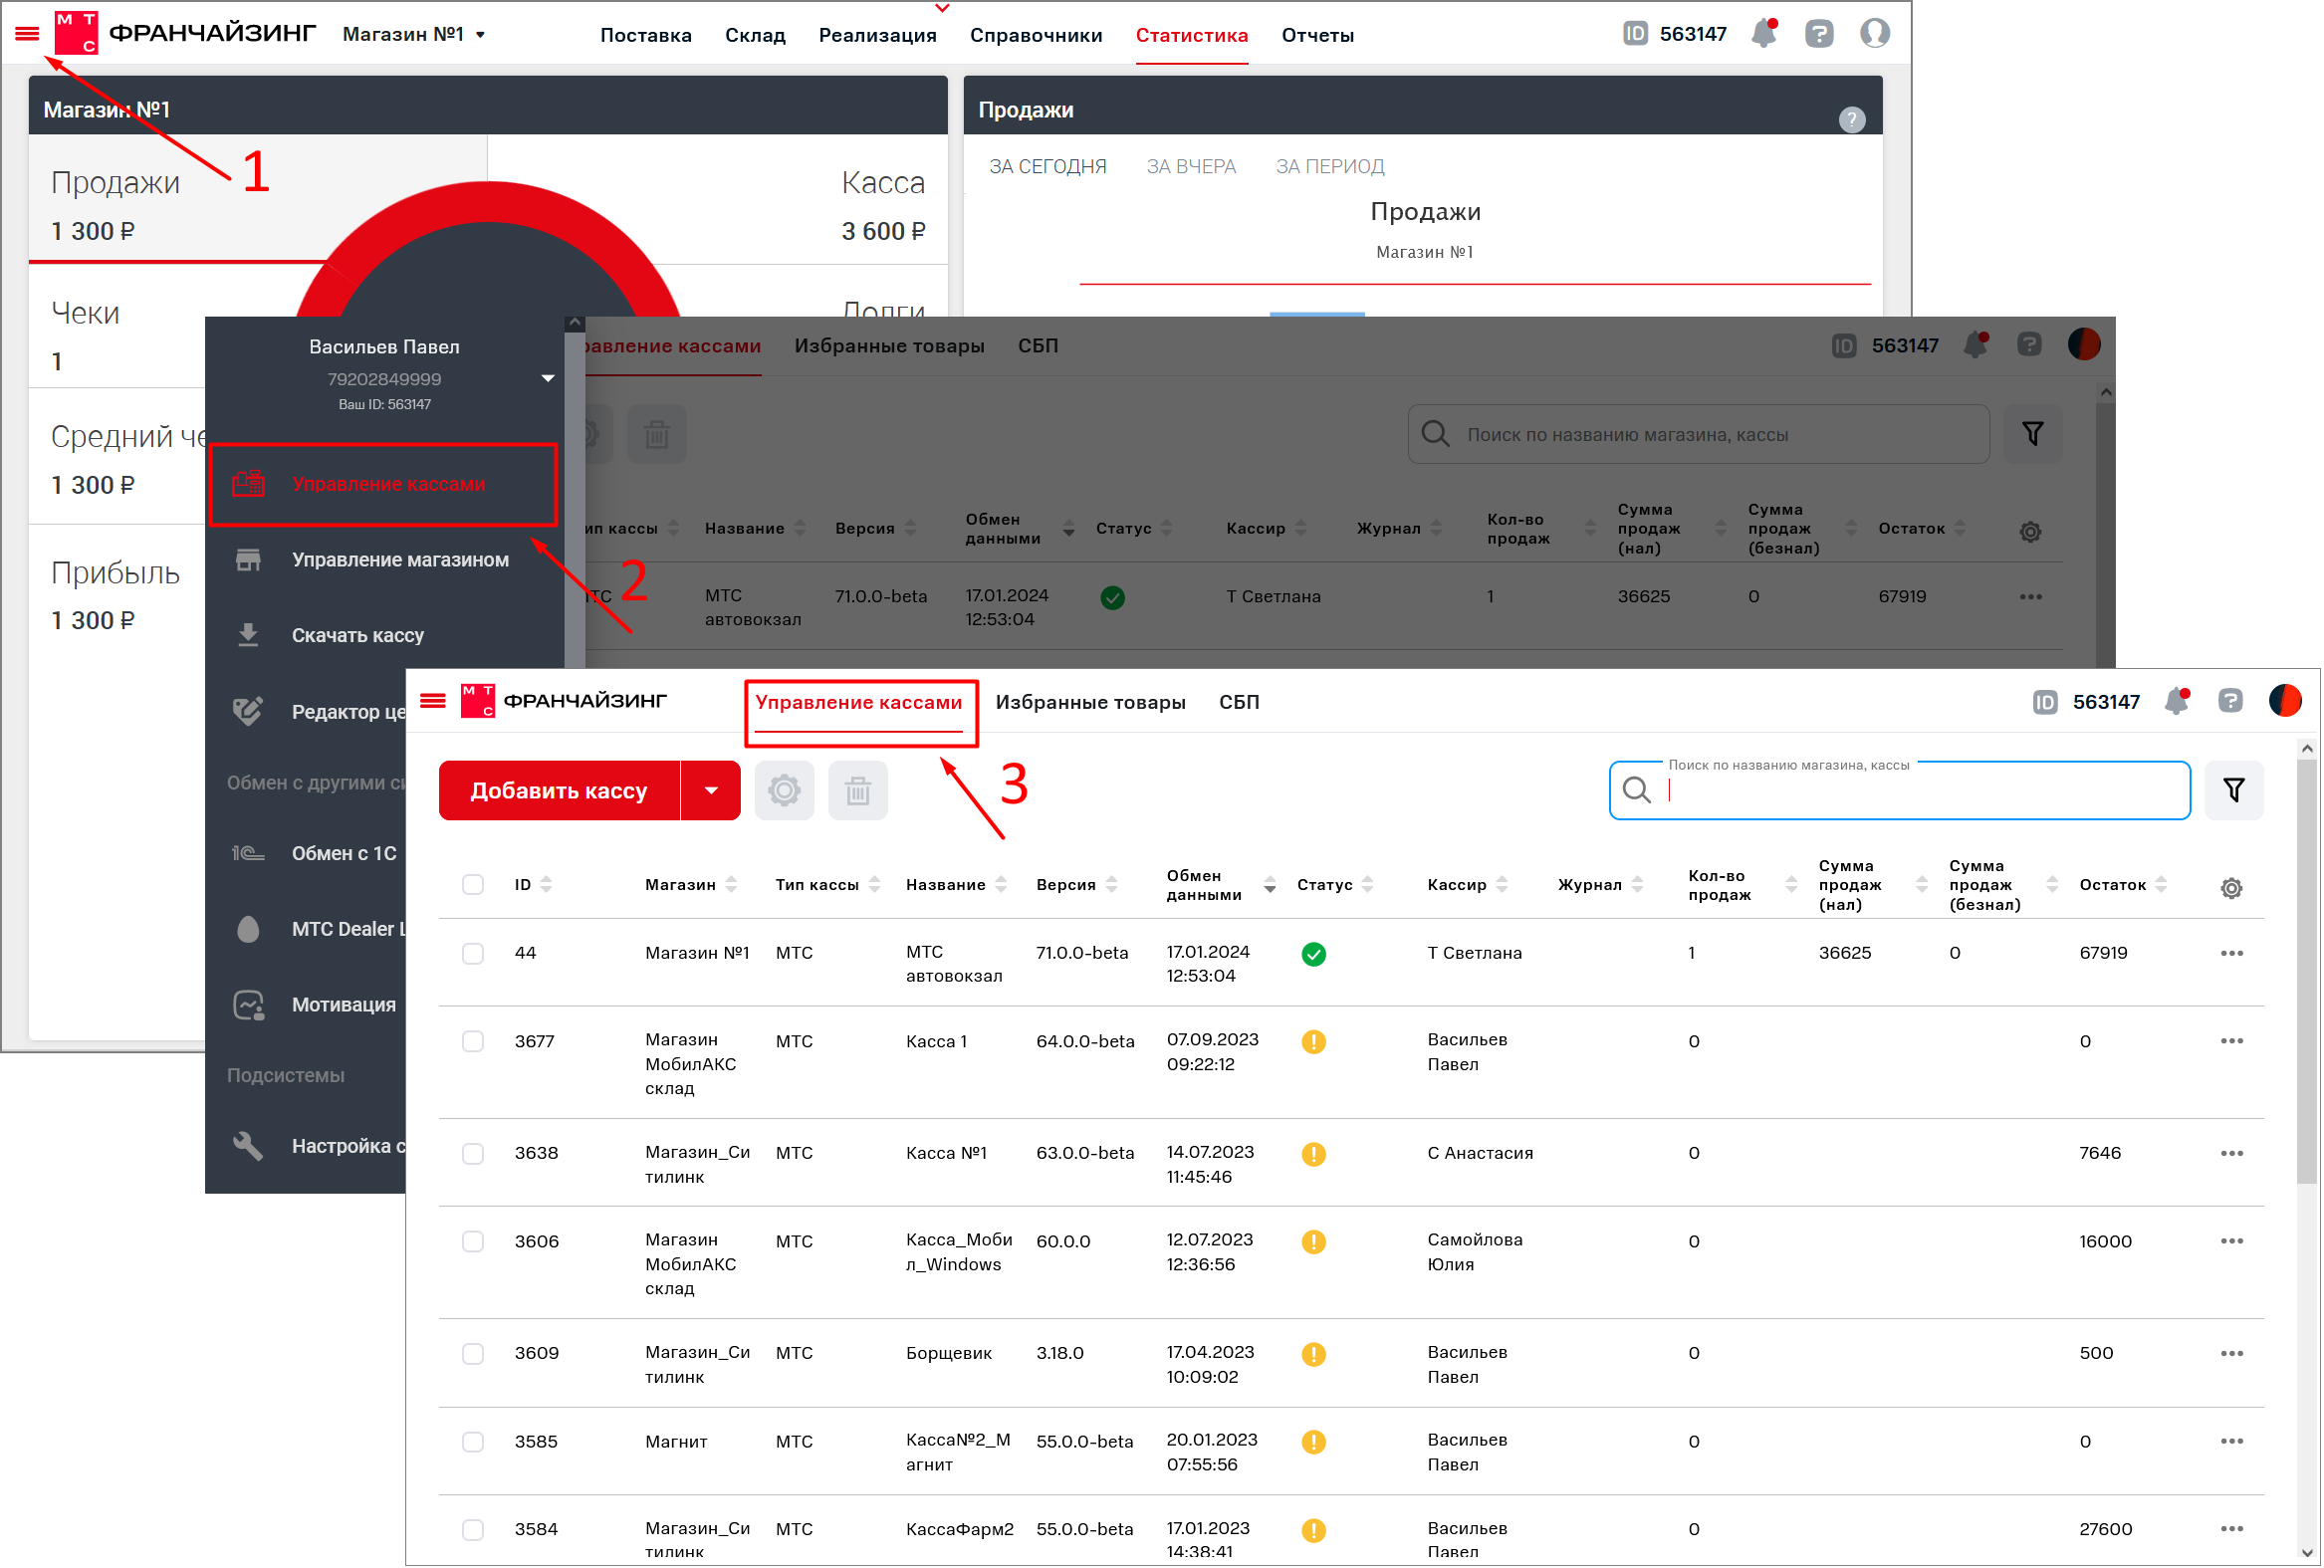The height and width of the screenshot is (1568, 2324).
Task: Click Добавить кассу button
Action: click(559, 792)
